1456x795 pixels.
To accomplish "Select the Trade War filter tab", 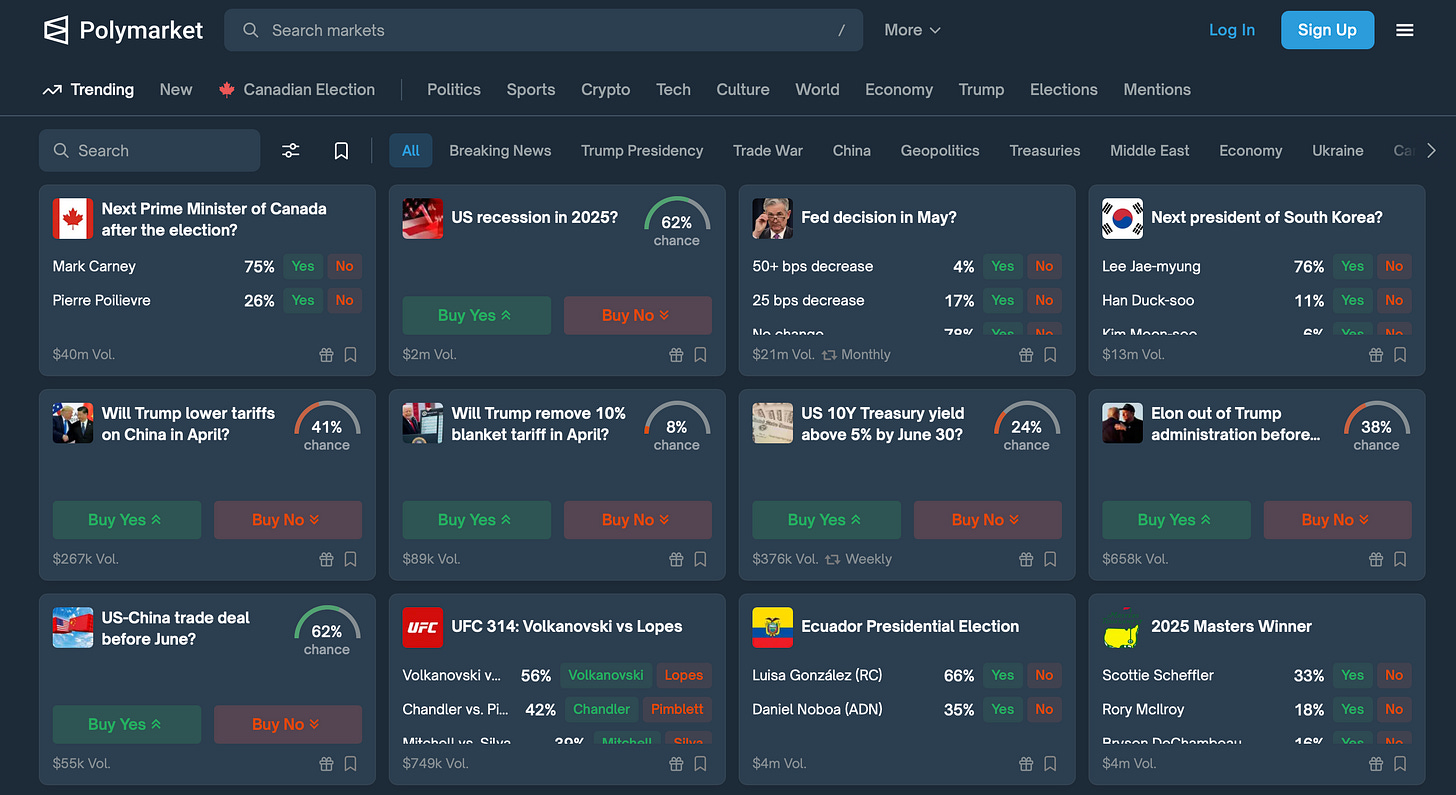I will pos(768,151).
